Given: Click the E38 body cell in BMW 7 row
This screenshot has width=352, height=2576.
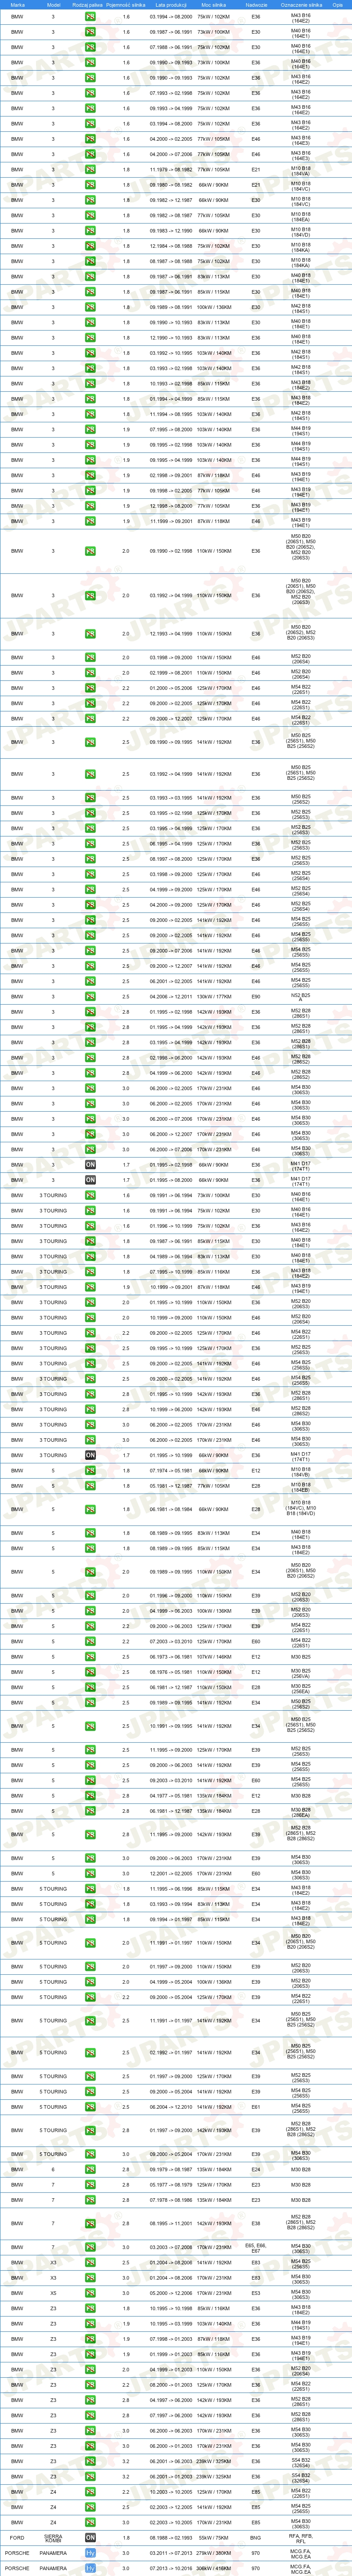Looking at the screenshot, I should coord(256,2224).
